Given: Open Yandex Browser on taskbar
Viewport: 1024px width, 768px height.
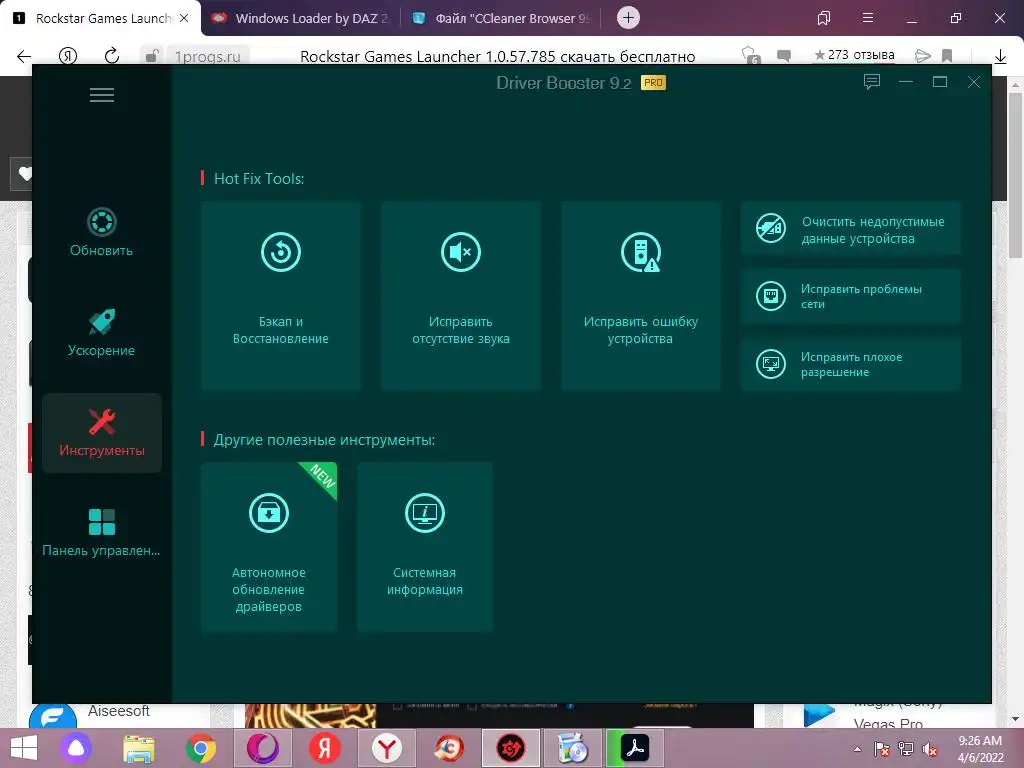Looking at the screenshot, I should [387, 748].
